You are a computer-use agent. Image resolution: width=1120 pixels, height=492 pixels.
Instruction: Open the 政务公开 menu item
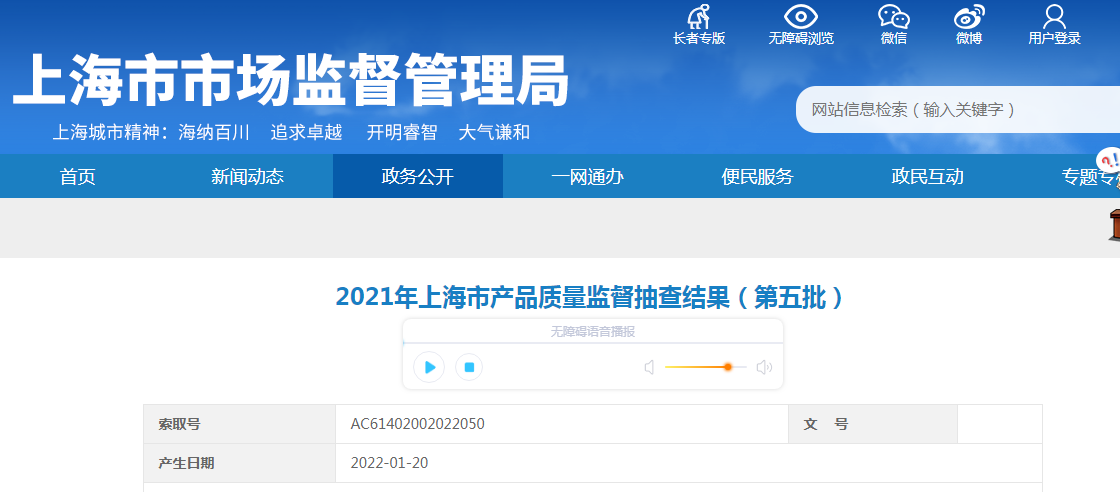(418, 176)
